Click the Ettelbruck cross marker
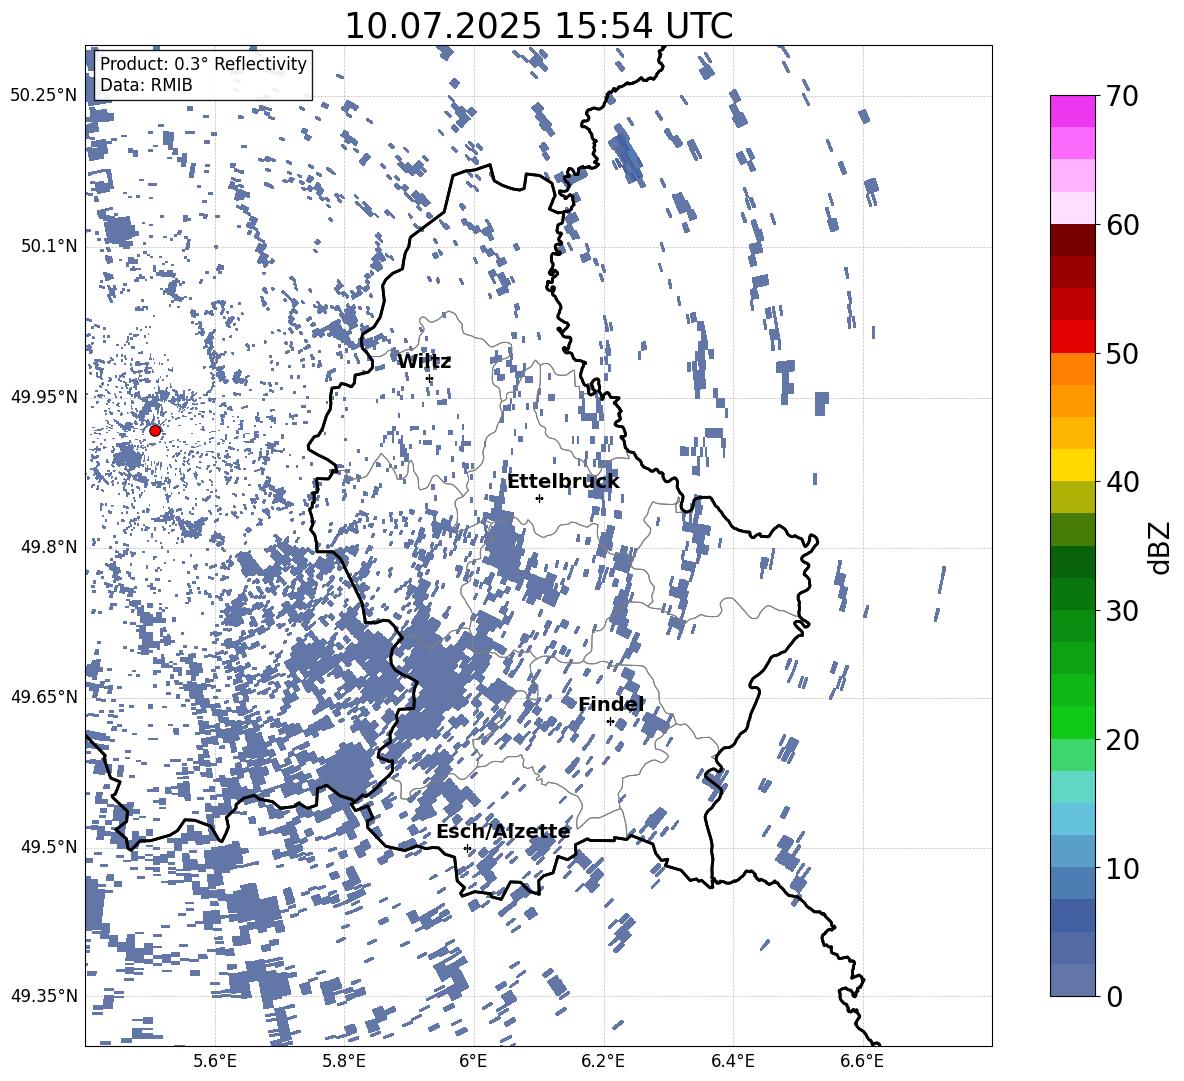 [x=539, y=498]
